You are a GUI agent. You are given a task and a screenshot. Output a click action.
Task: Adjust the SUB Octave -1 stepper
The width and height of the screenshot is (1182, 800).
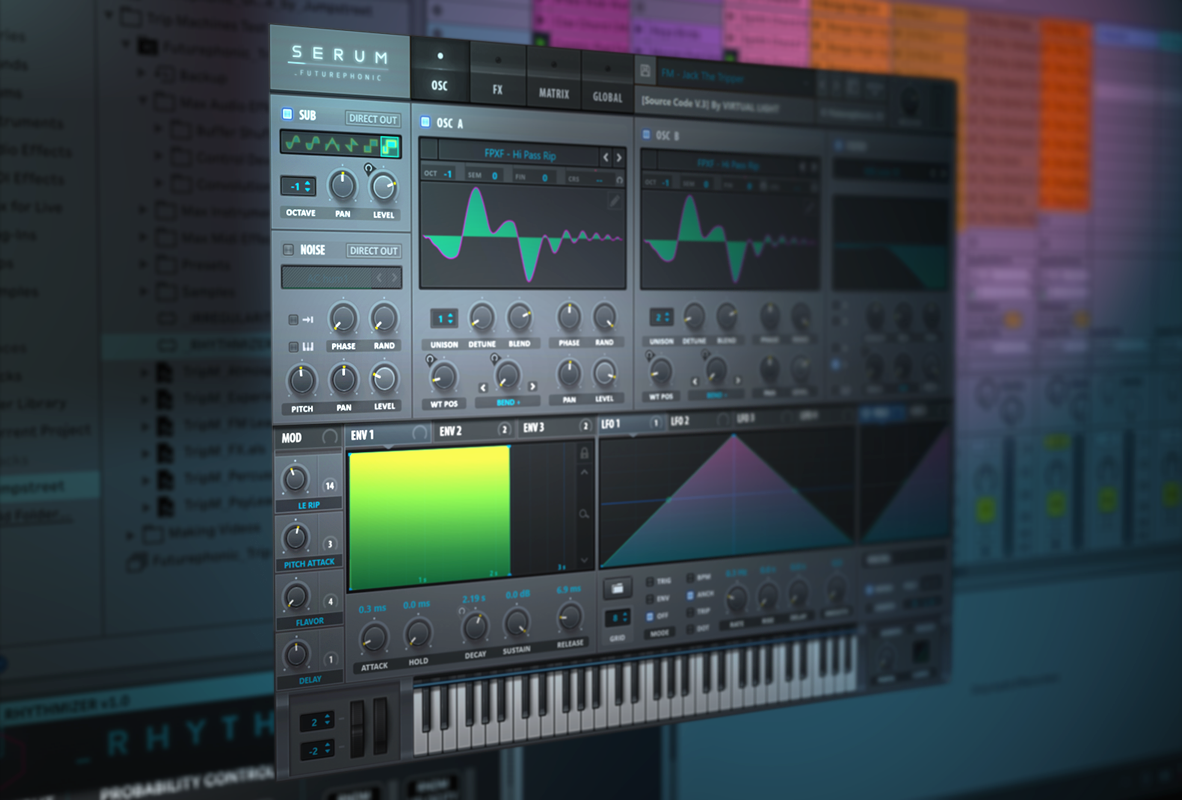(x=299, y=185)
